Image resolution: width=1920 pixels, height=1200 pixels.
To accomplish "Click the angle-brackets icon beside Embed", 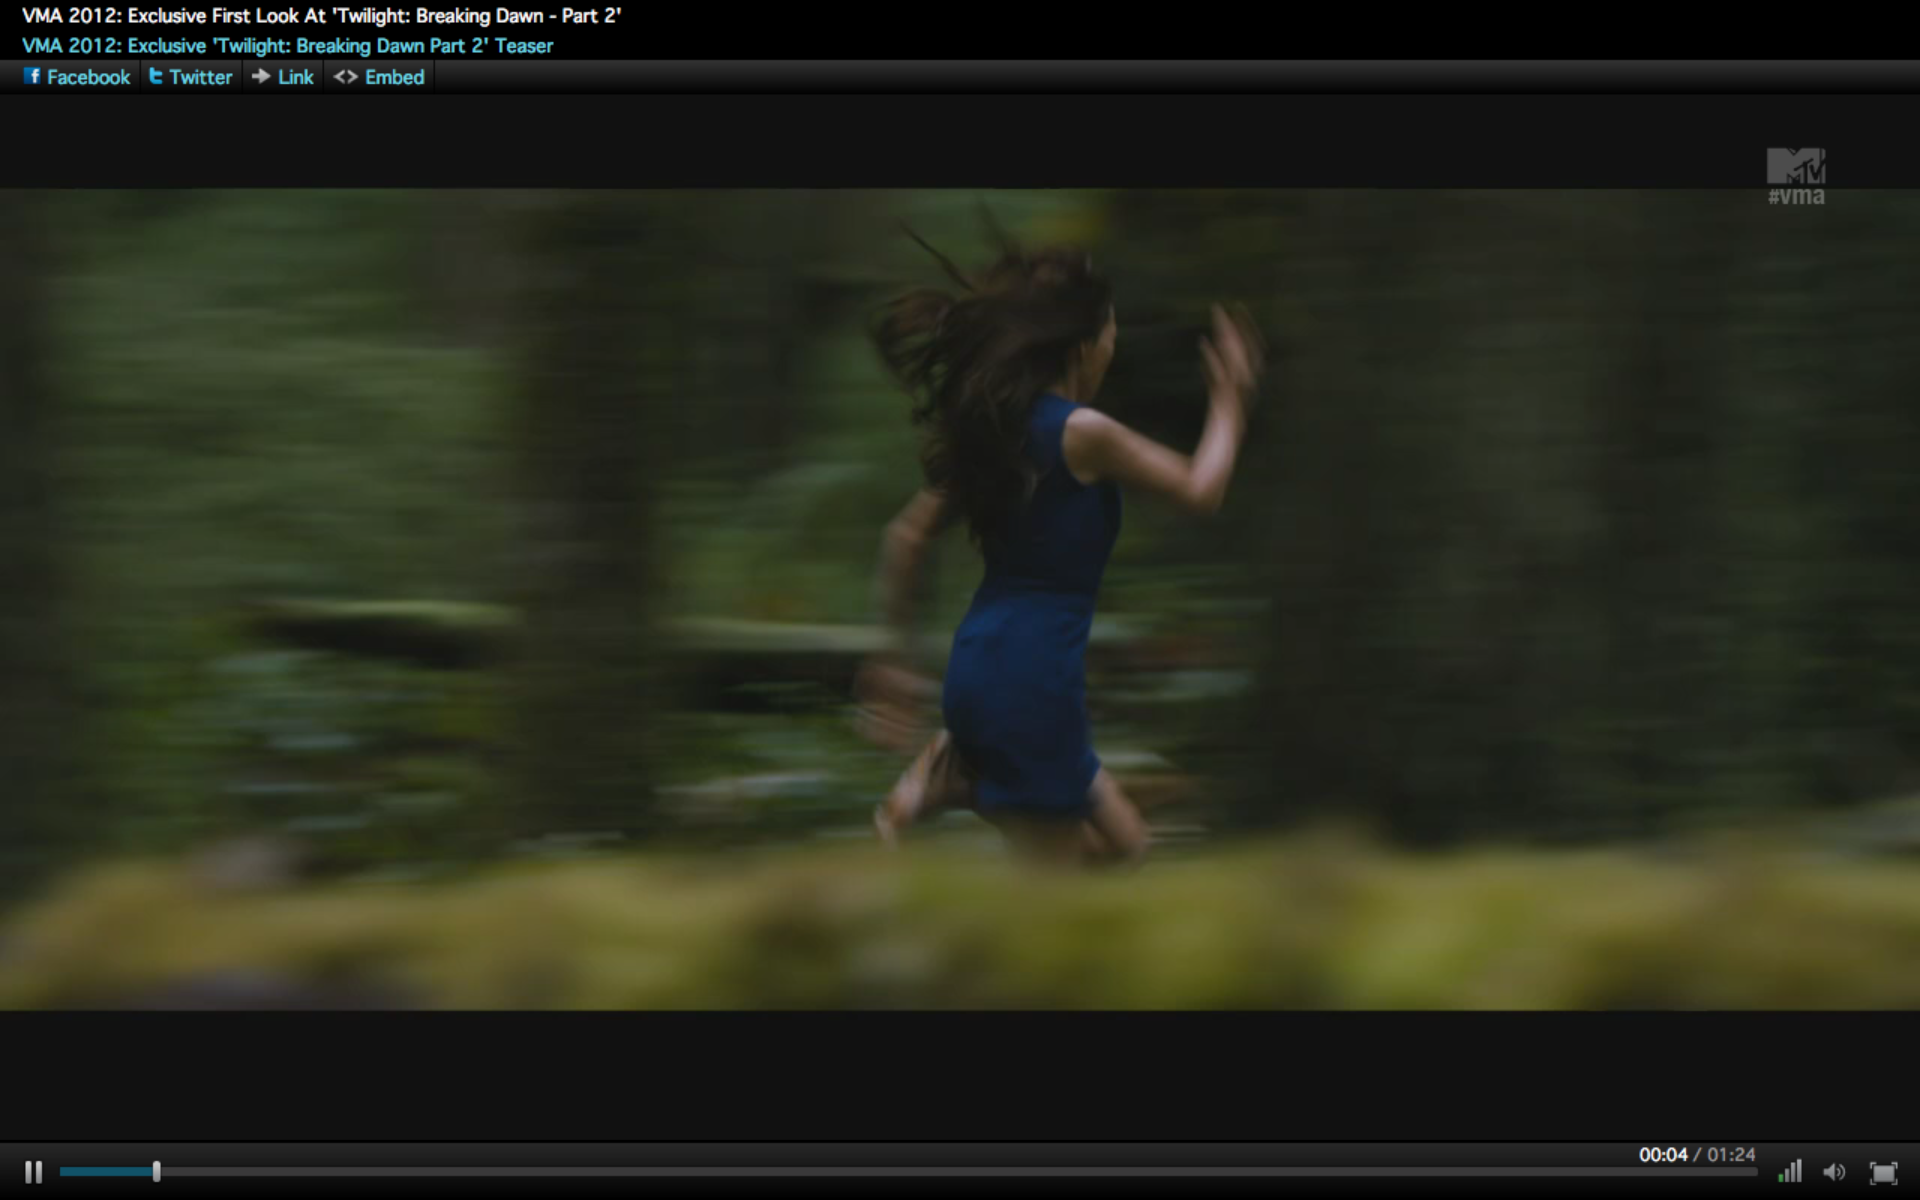I will pos(345,76).
